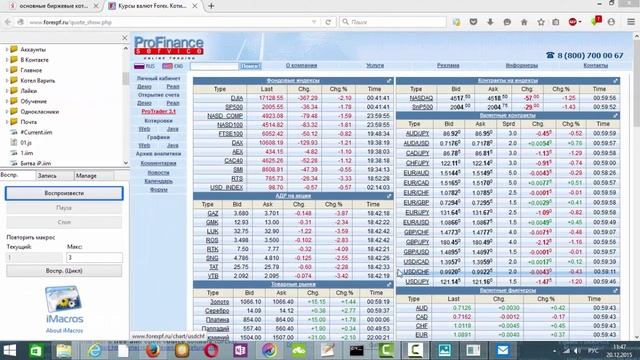Image resolution: width=640 pixels, height=360 pixels.
Task: Open the Услуги site menu
Action: [x=375, y=65]
